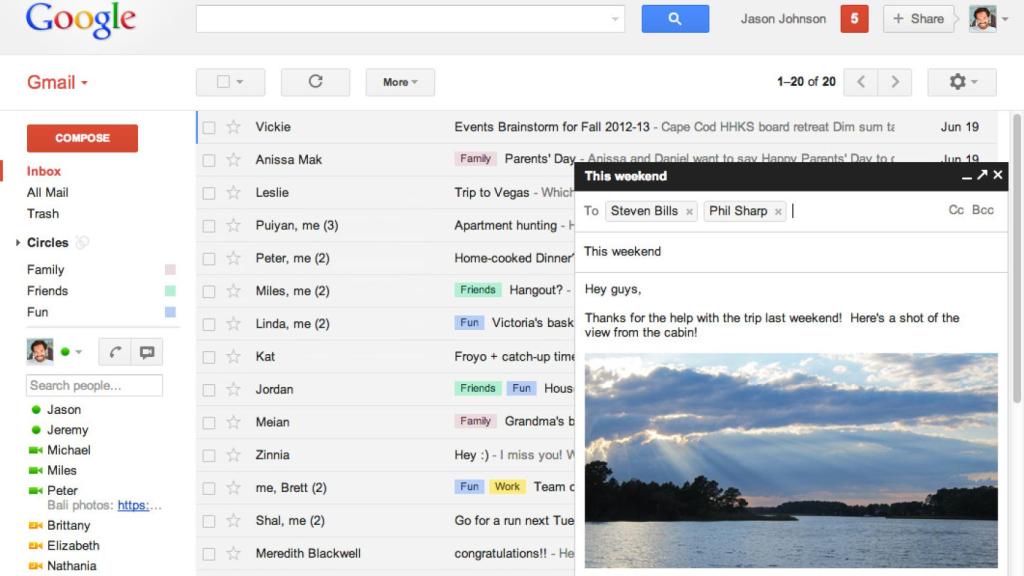Open the red notifications counter
The image size is (1024, 576).
(854, 19)
